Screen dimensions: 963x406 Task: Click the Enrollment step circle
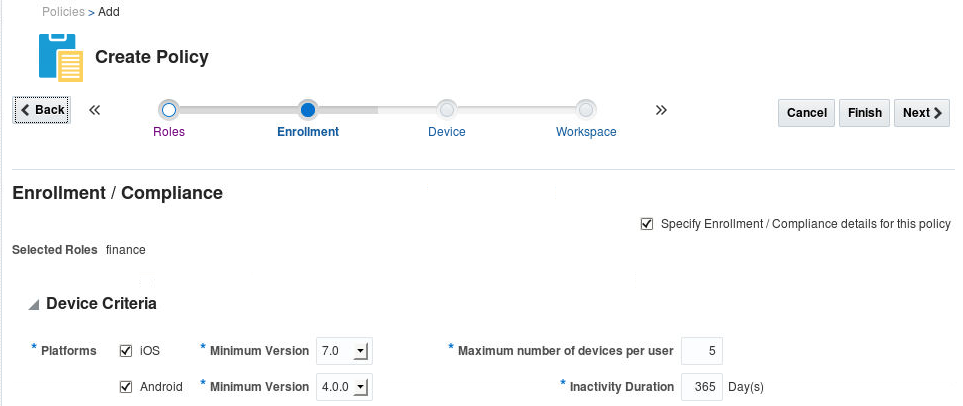tap(308, 110)
